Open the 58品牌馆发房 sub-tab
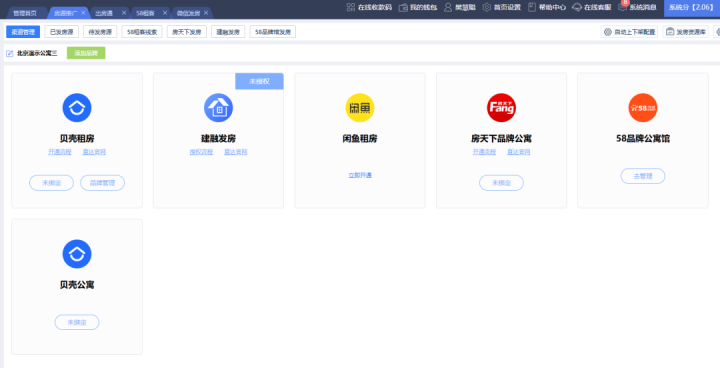Screen dimensions: 720x368 click(273, 32)
